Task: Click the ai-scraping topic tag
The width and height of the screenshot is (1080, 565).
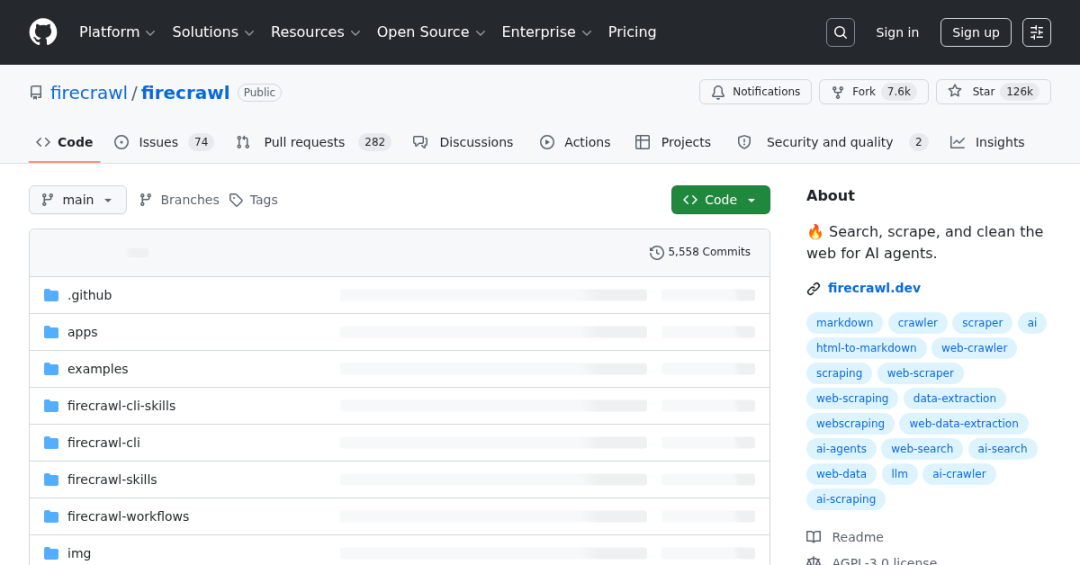Action: (846, 499)
